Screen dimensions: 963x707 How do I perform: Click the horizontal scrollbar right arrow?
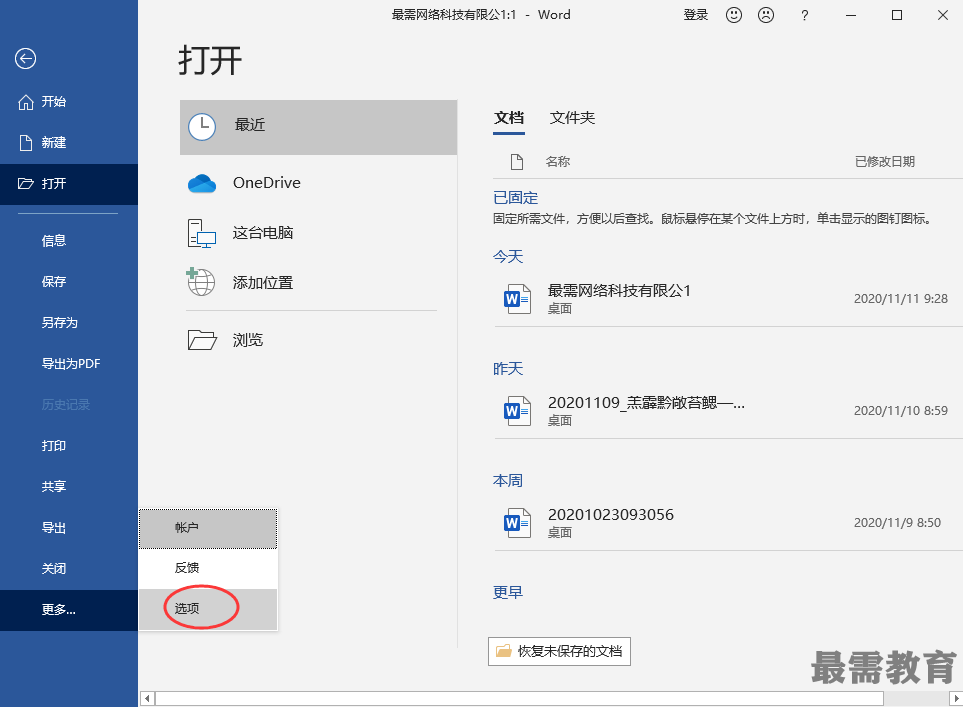point(956,698)
